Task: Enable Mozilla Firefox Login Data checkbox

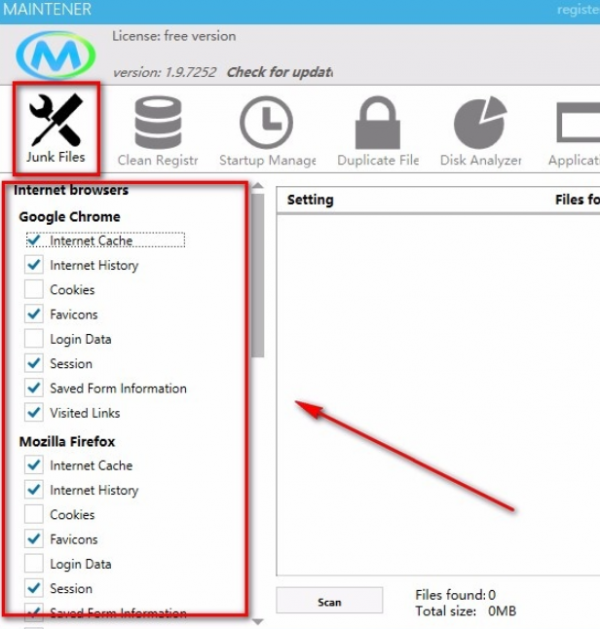Action: 34,564
